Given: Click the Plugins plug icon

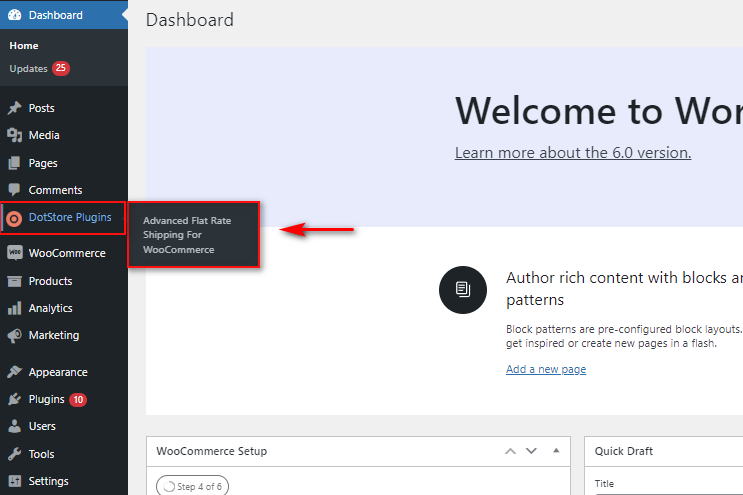Looking at the screenshot, I should coord(15,399).
